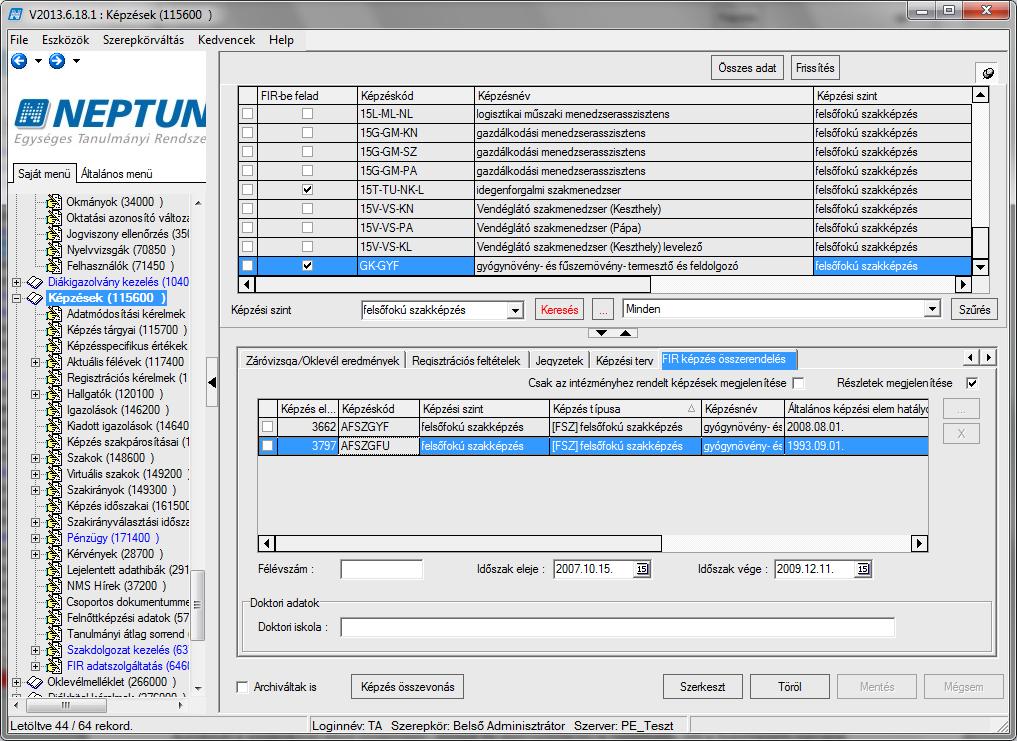Click the Szakirányok (149300) tree icon
Viewport: 1017px width, 741px height.
click(54, 490)
